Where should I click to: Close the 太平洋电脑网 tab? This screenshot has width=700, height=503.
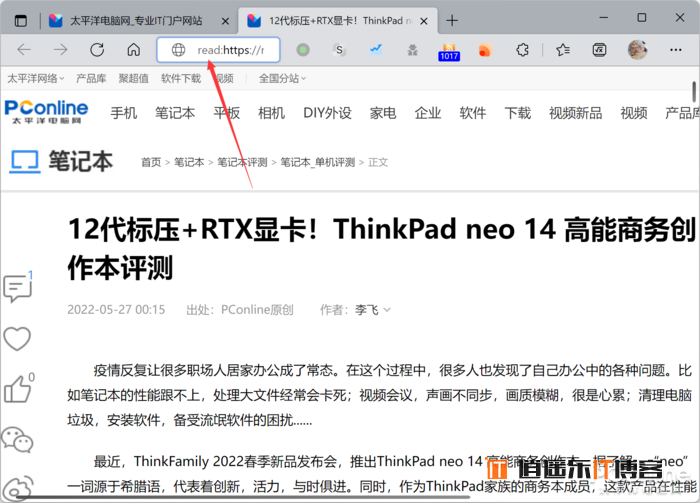[225, 21]
